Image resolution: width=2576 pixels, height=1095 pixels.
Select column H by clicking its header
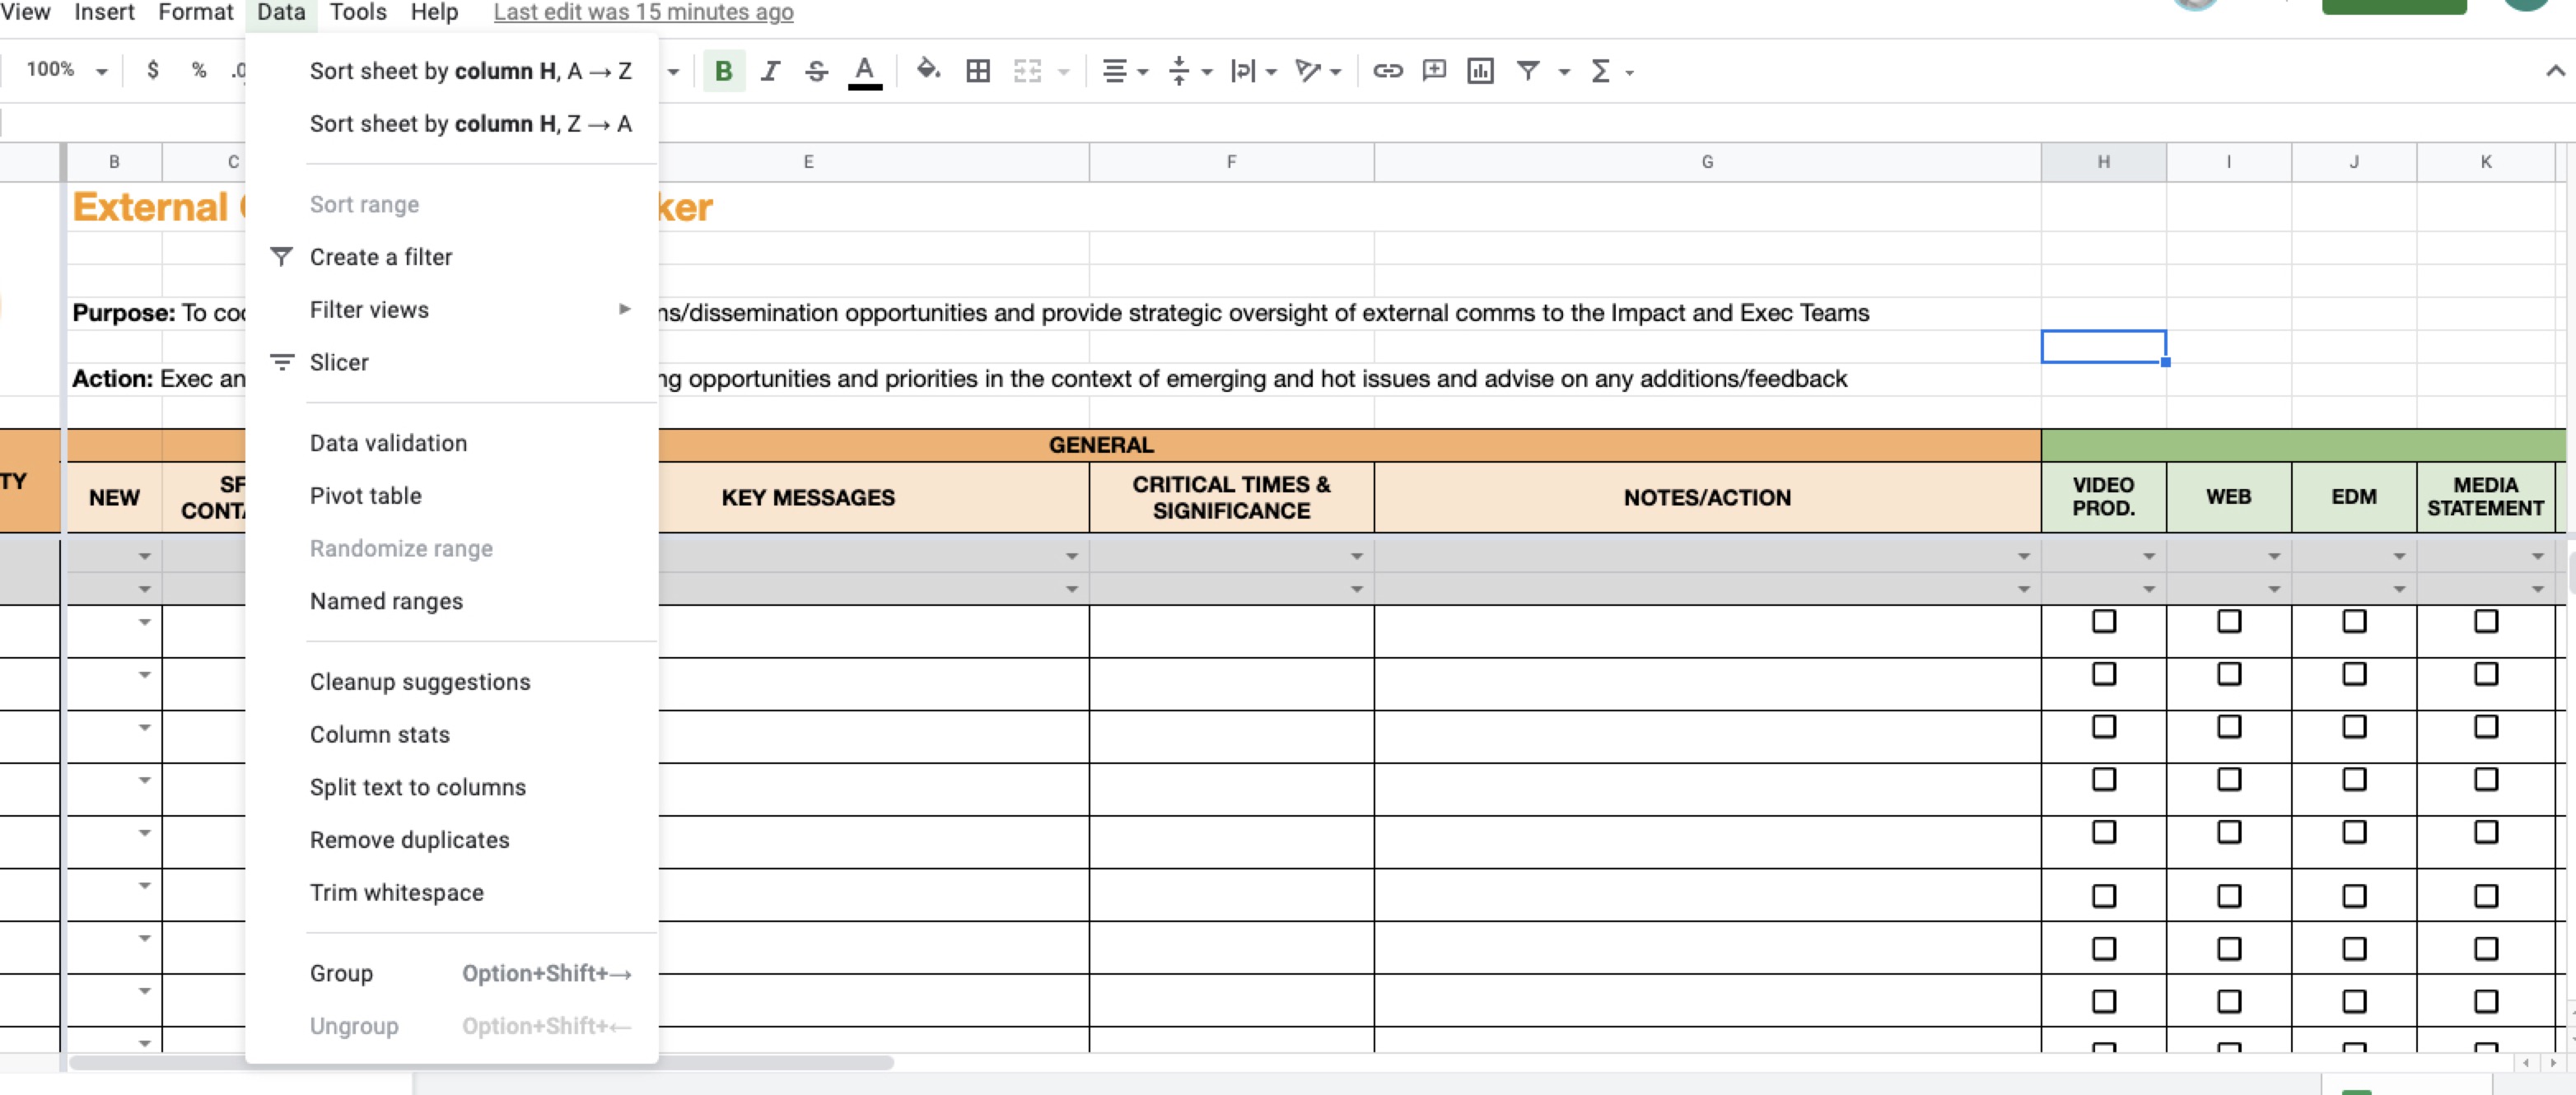[2103, 161]
